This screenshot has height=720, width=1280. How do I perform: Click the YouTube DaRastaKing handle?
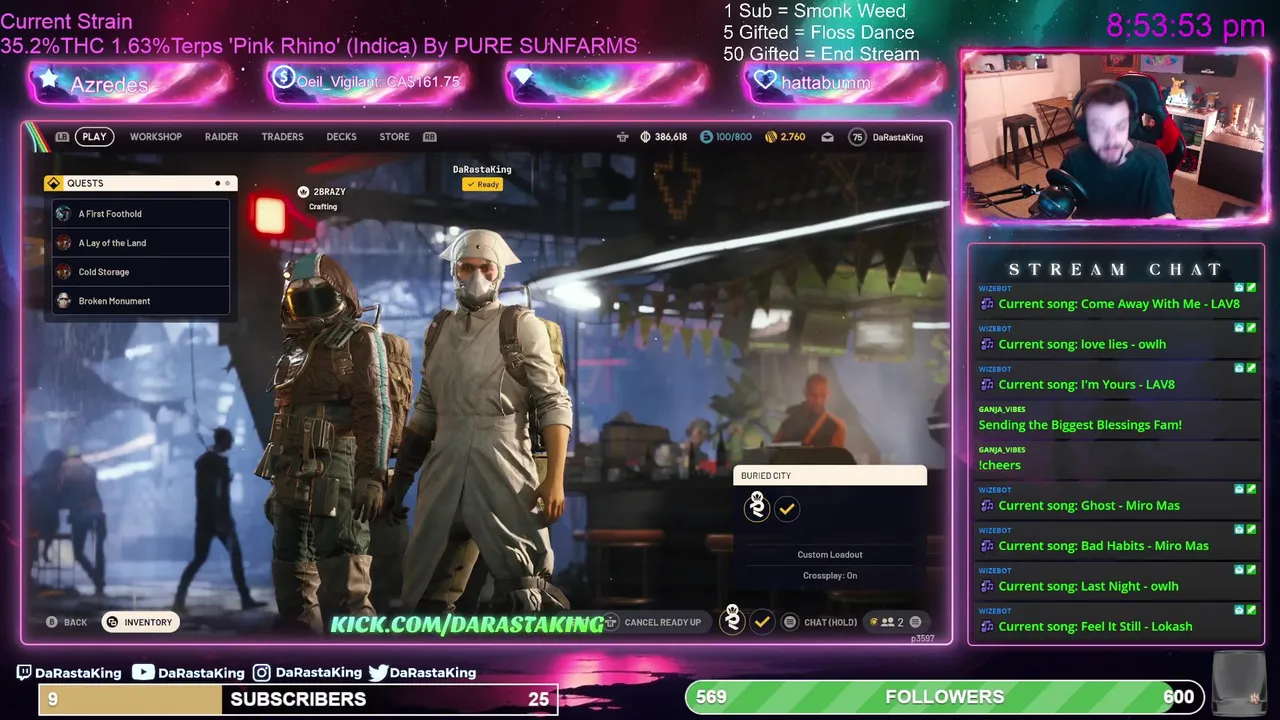click(189, 673)
